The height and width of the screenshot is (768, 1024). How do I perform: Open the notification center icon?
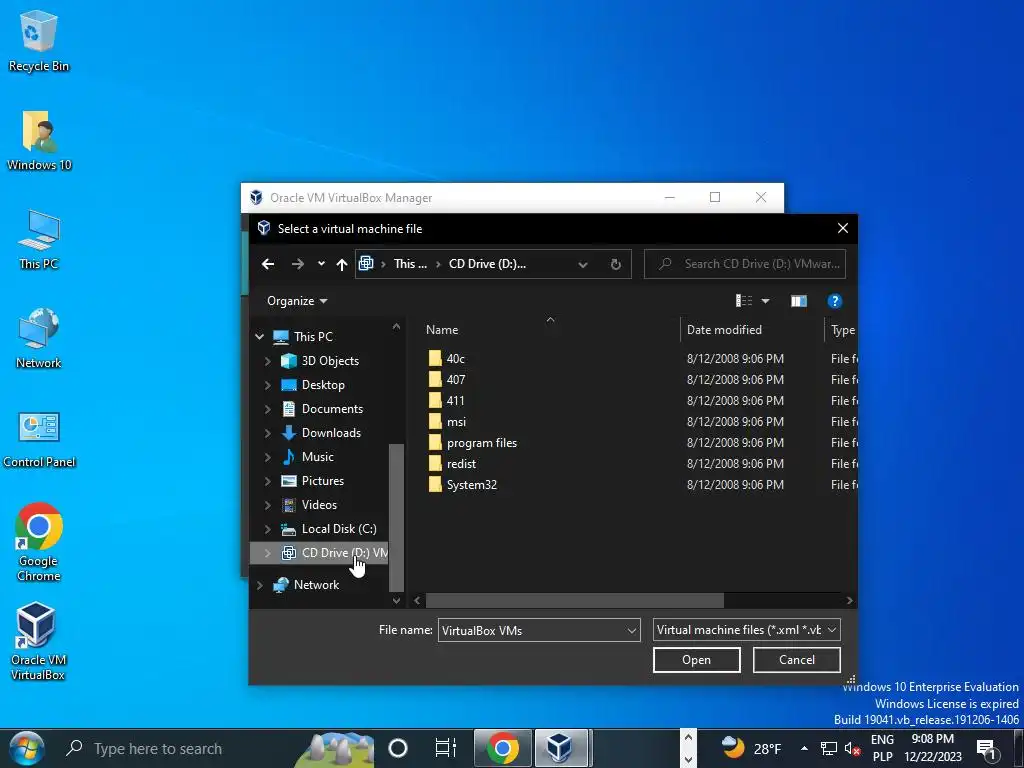click(987, 750)
